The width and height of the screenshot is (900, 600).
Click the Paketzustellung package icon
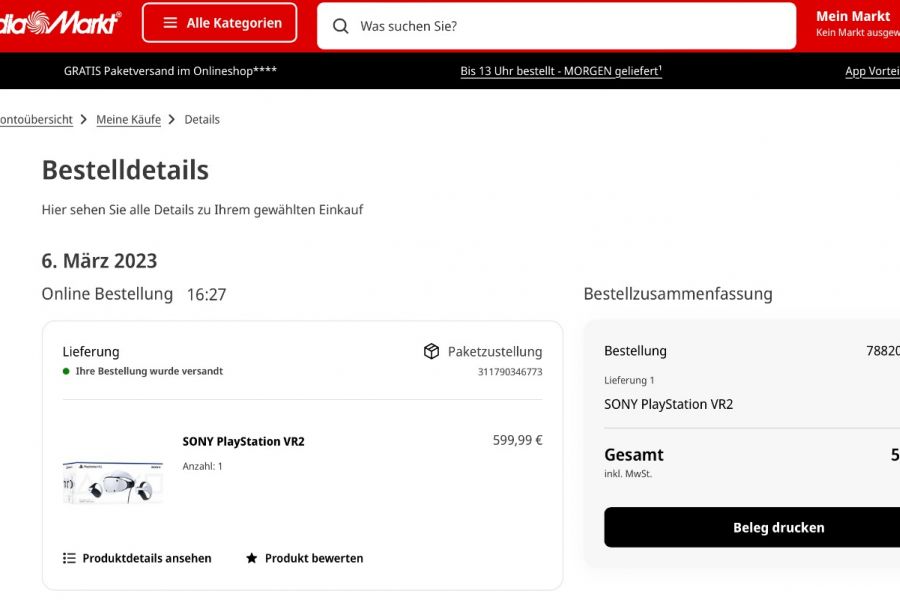(x=431, y=351)
